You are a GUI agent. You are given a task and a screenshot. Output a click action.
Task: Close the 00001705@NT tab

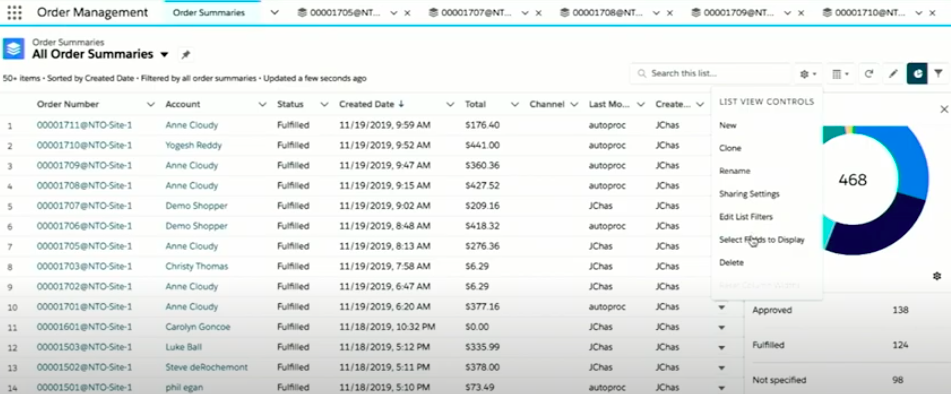click(x=407, y=13)
